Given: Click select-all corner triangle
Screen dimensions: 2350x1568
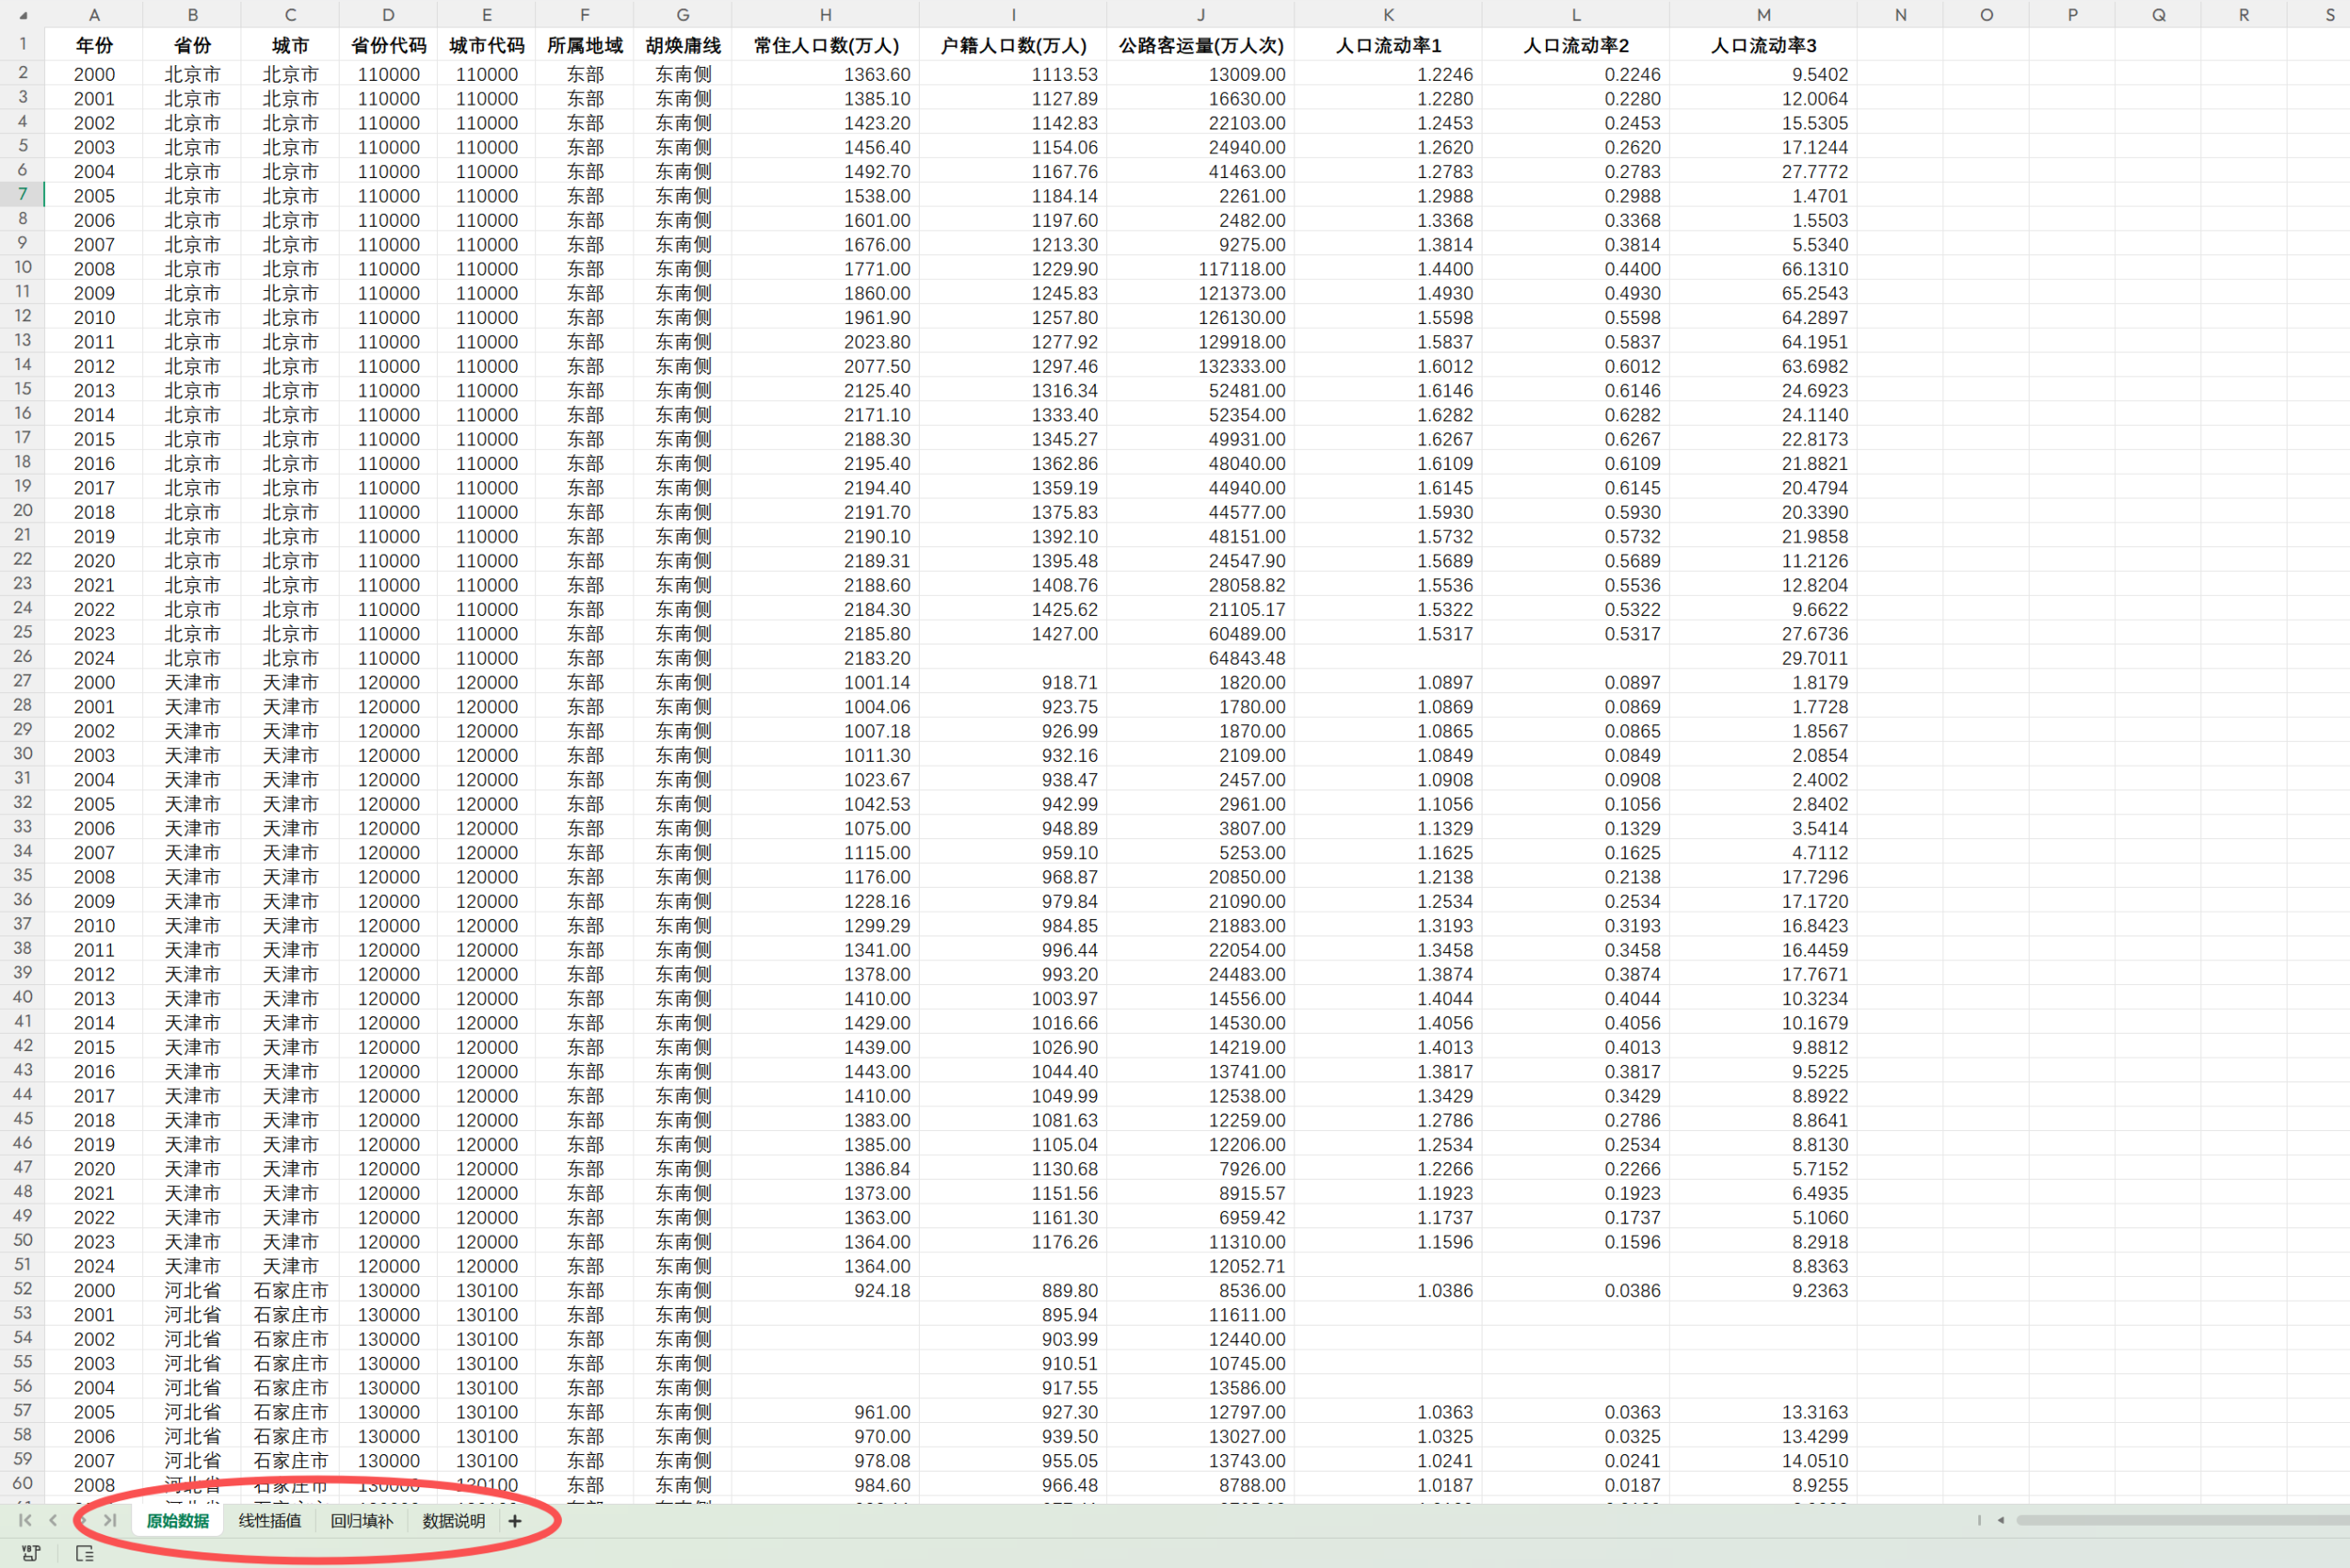Looking at the screenshot, I should [x=23, y=15].
